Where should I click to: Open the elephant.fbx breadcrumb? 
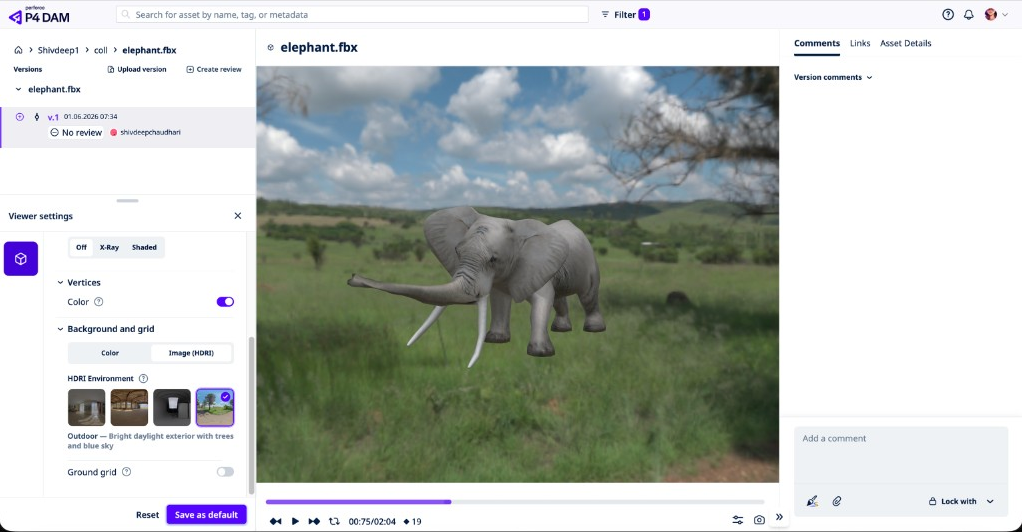(149, 50)
